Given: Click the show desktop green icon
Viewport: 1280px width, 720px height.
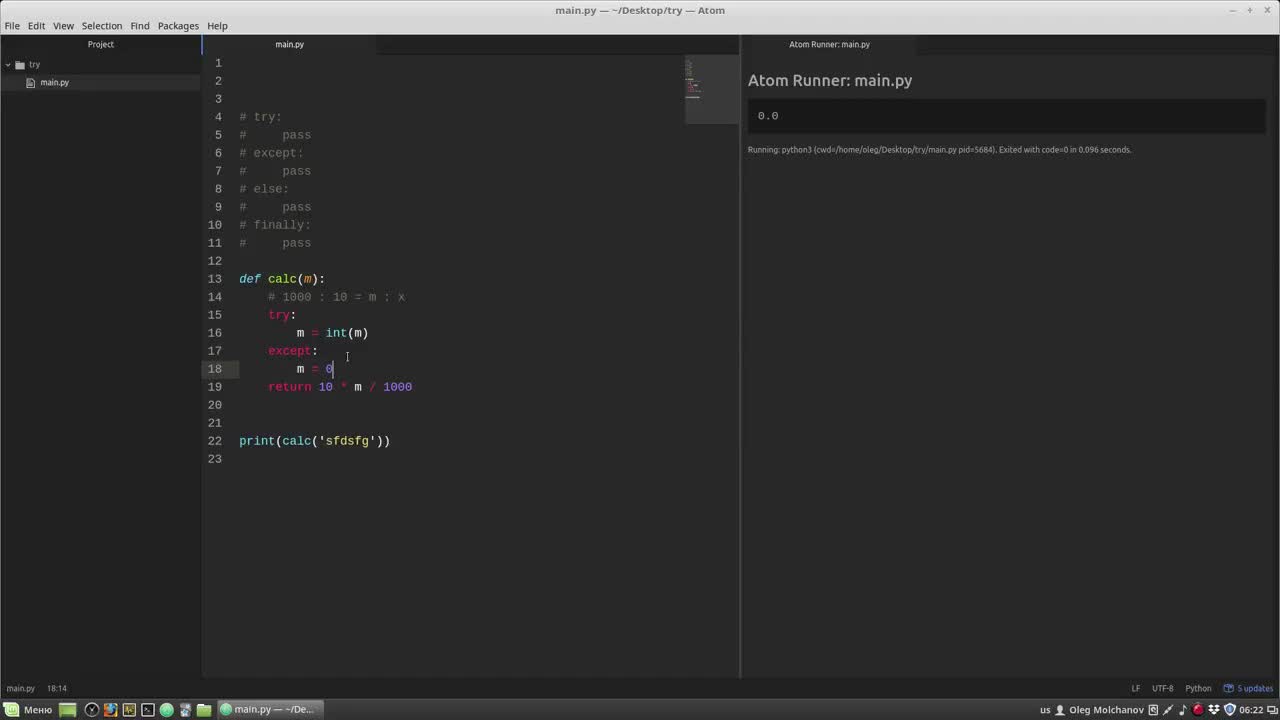Looking at the screenshot, I should [x=67, y=710].
